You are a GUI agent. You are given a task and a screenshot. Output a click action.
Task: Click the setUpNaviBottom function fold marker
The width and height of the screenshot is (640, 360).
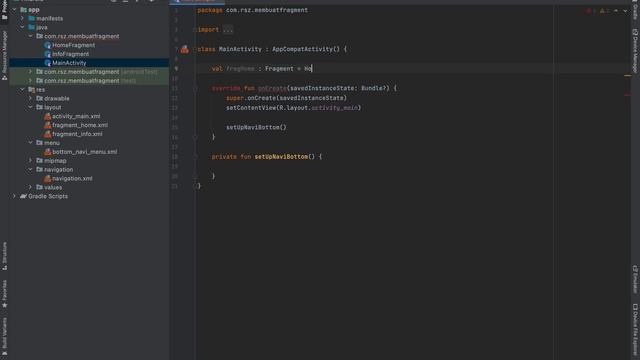(x=195, y=157)
